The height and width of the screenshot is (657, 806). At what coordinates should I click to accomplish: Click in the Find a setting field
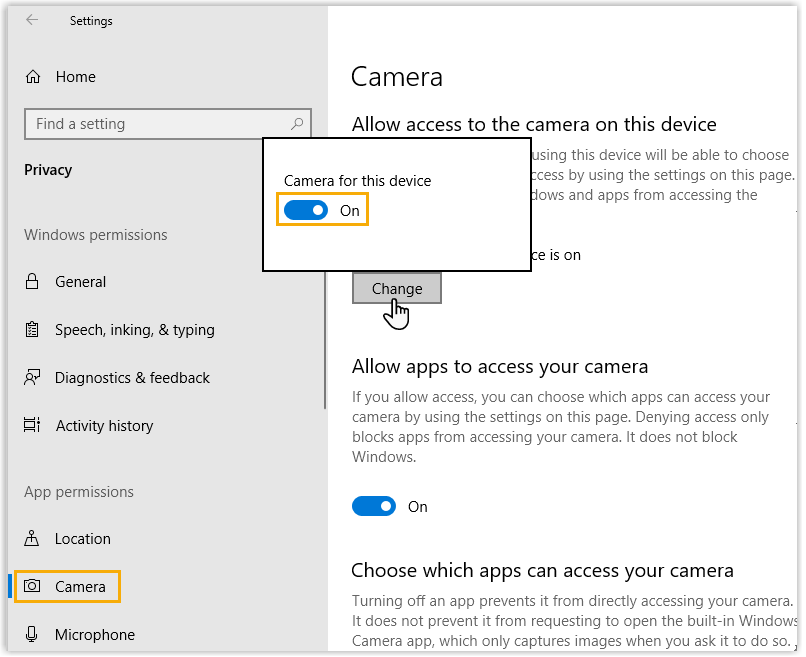pos(168,124)
